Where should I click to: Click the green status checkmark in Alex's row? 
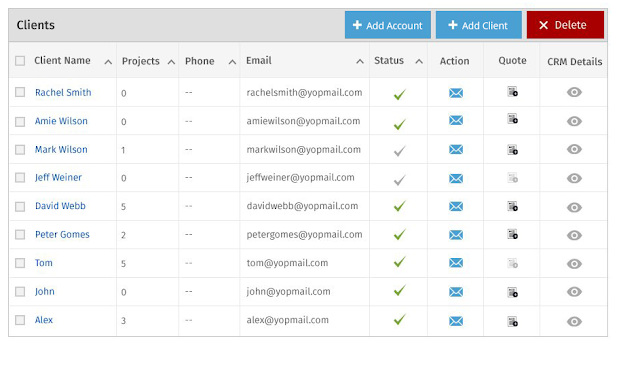[400, 319]
